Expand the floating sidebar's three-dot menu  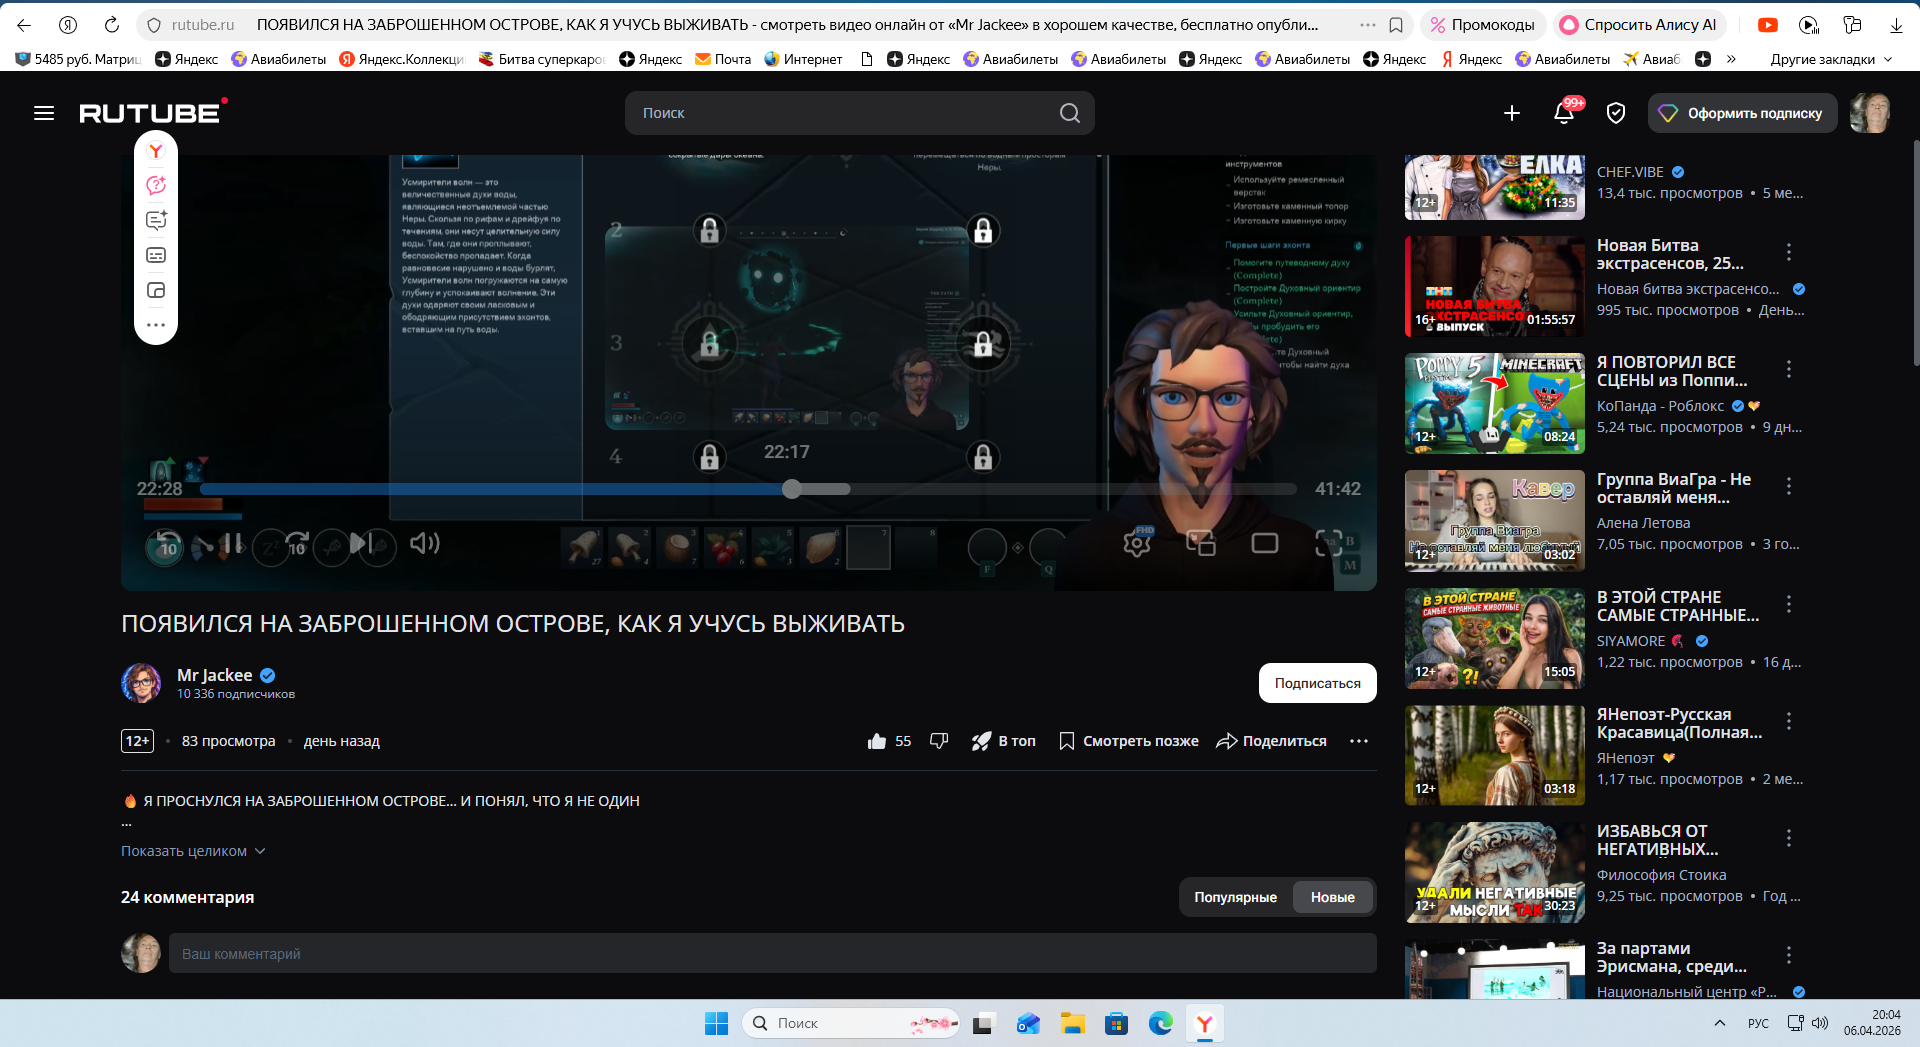pos(156,325)
